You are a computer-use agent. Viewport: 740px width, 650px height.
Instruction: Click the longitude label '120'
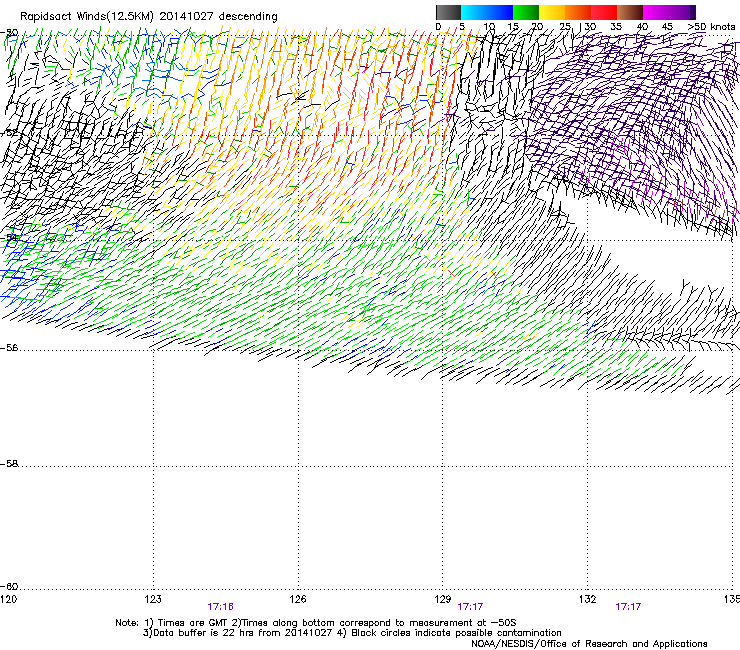pos(8,599)
